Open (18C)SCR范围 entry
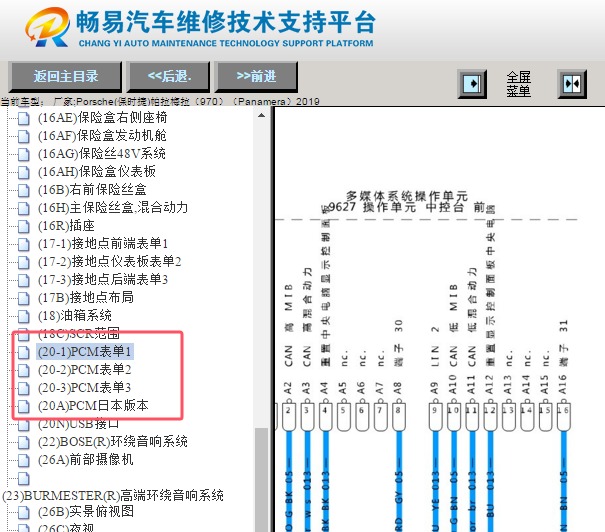605x532 pixels. coord(79,333)
